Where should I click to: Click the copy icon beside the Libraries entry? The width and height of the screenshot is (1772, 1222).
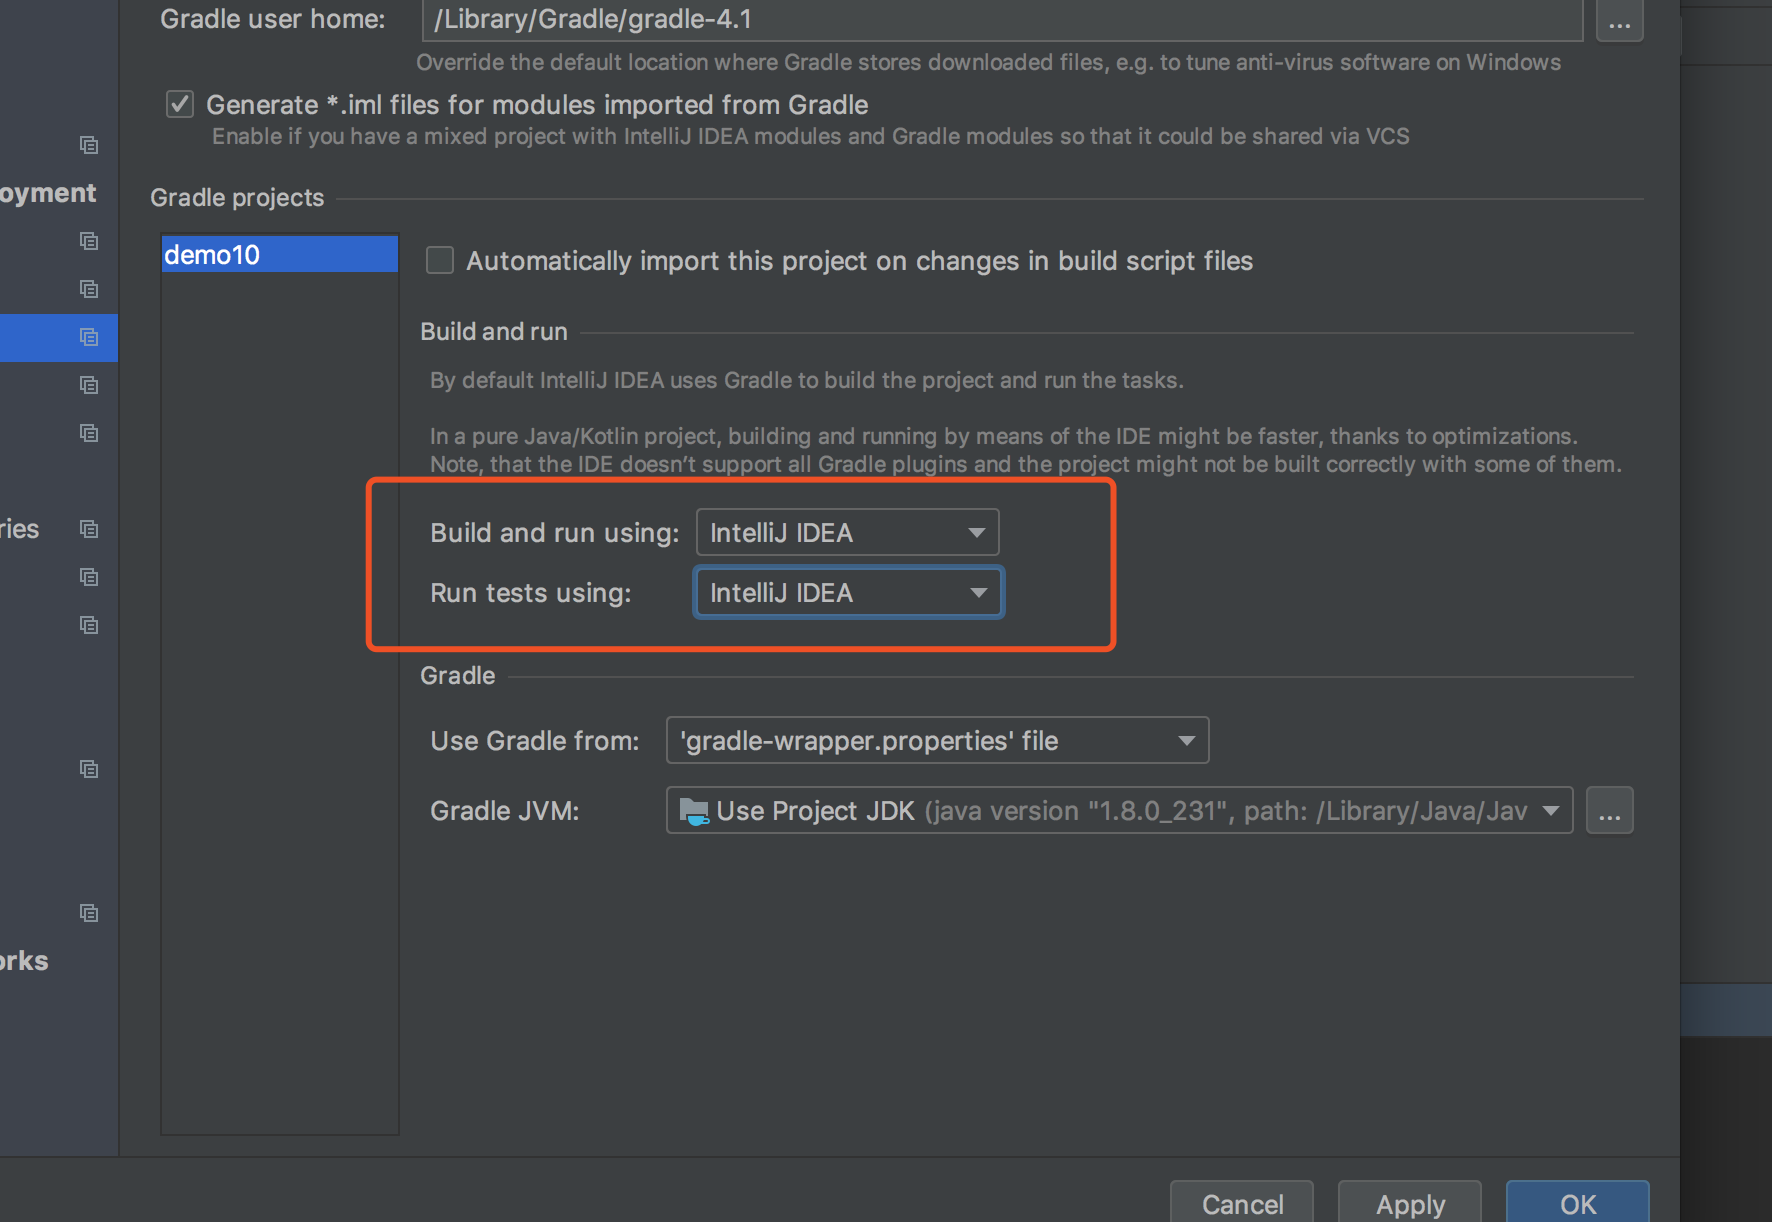[x=88, y=529]
